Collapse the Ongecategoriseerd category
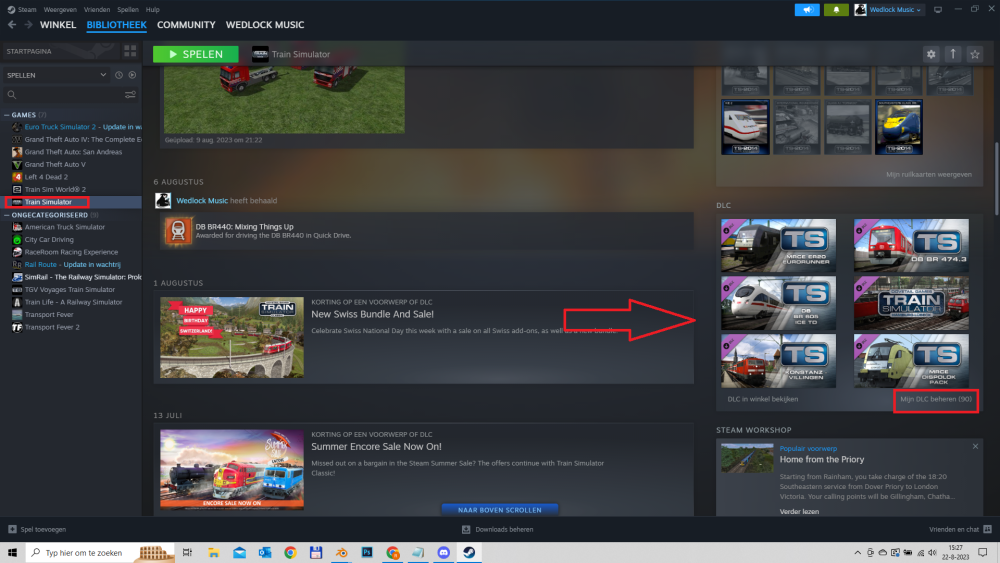Viewport: 1000px width, 563px height. [x=6, y=215]
